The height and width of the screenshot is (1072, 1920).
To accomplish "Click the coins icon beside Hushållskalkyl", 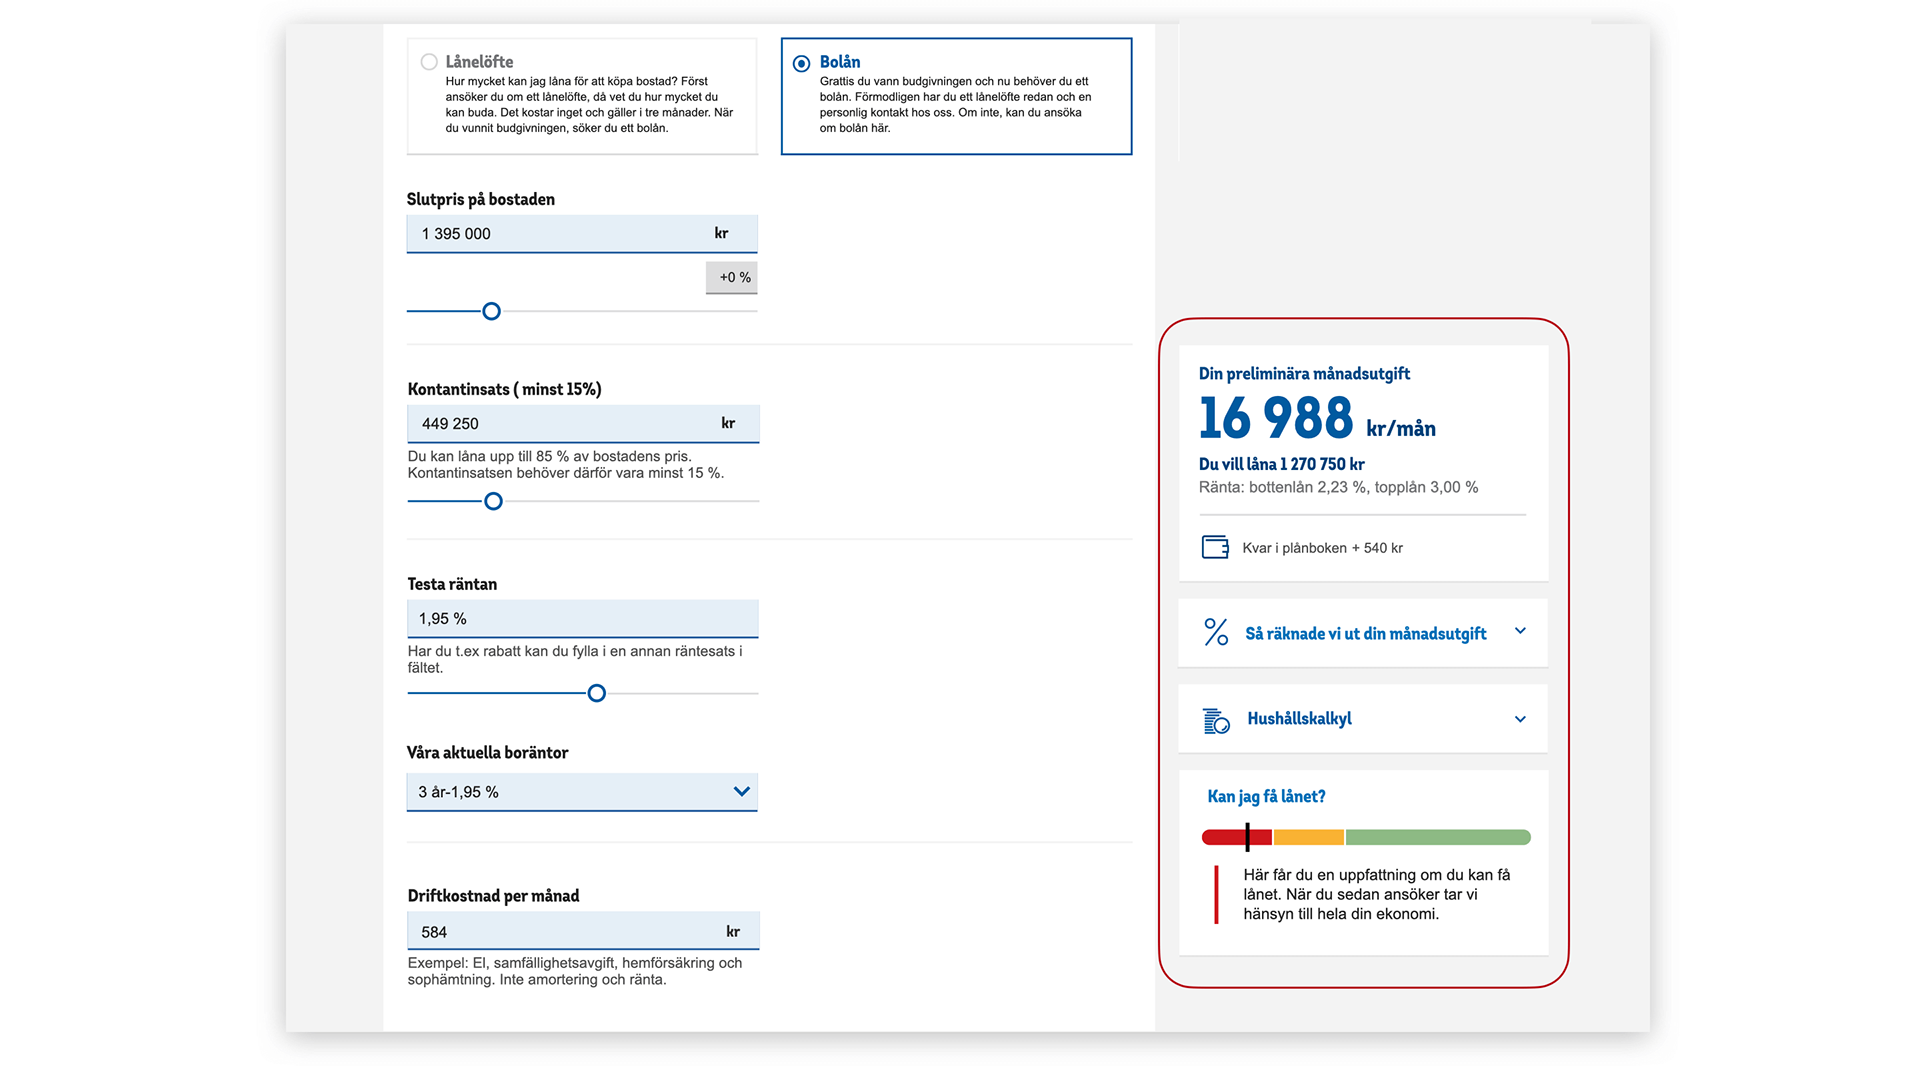I will tap(1216, 720).
